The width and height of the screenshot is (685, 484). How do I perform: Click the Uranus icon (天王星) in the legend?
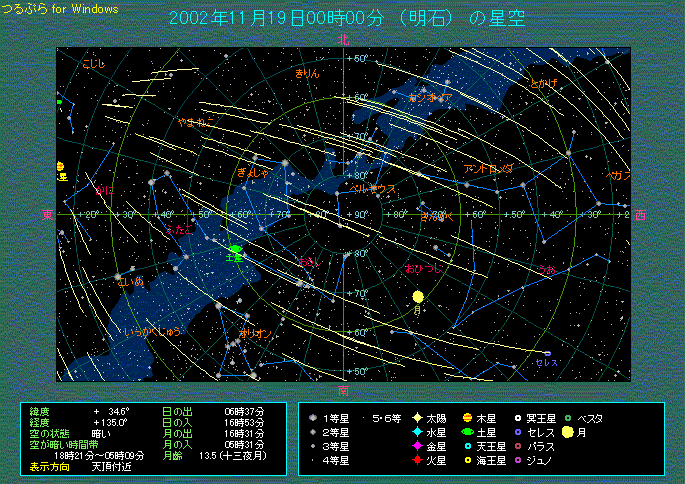468,446
